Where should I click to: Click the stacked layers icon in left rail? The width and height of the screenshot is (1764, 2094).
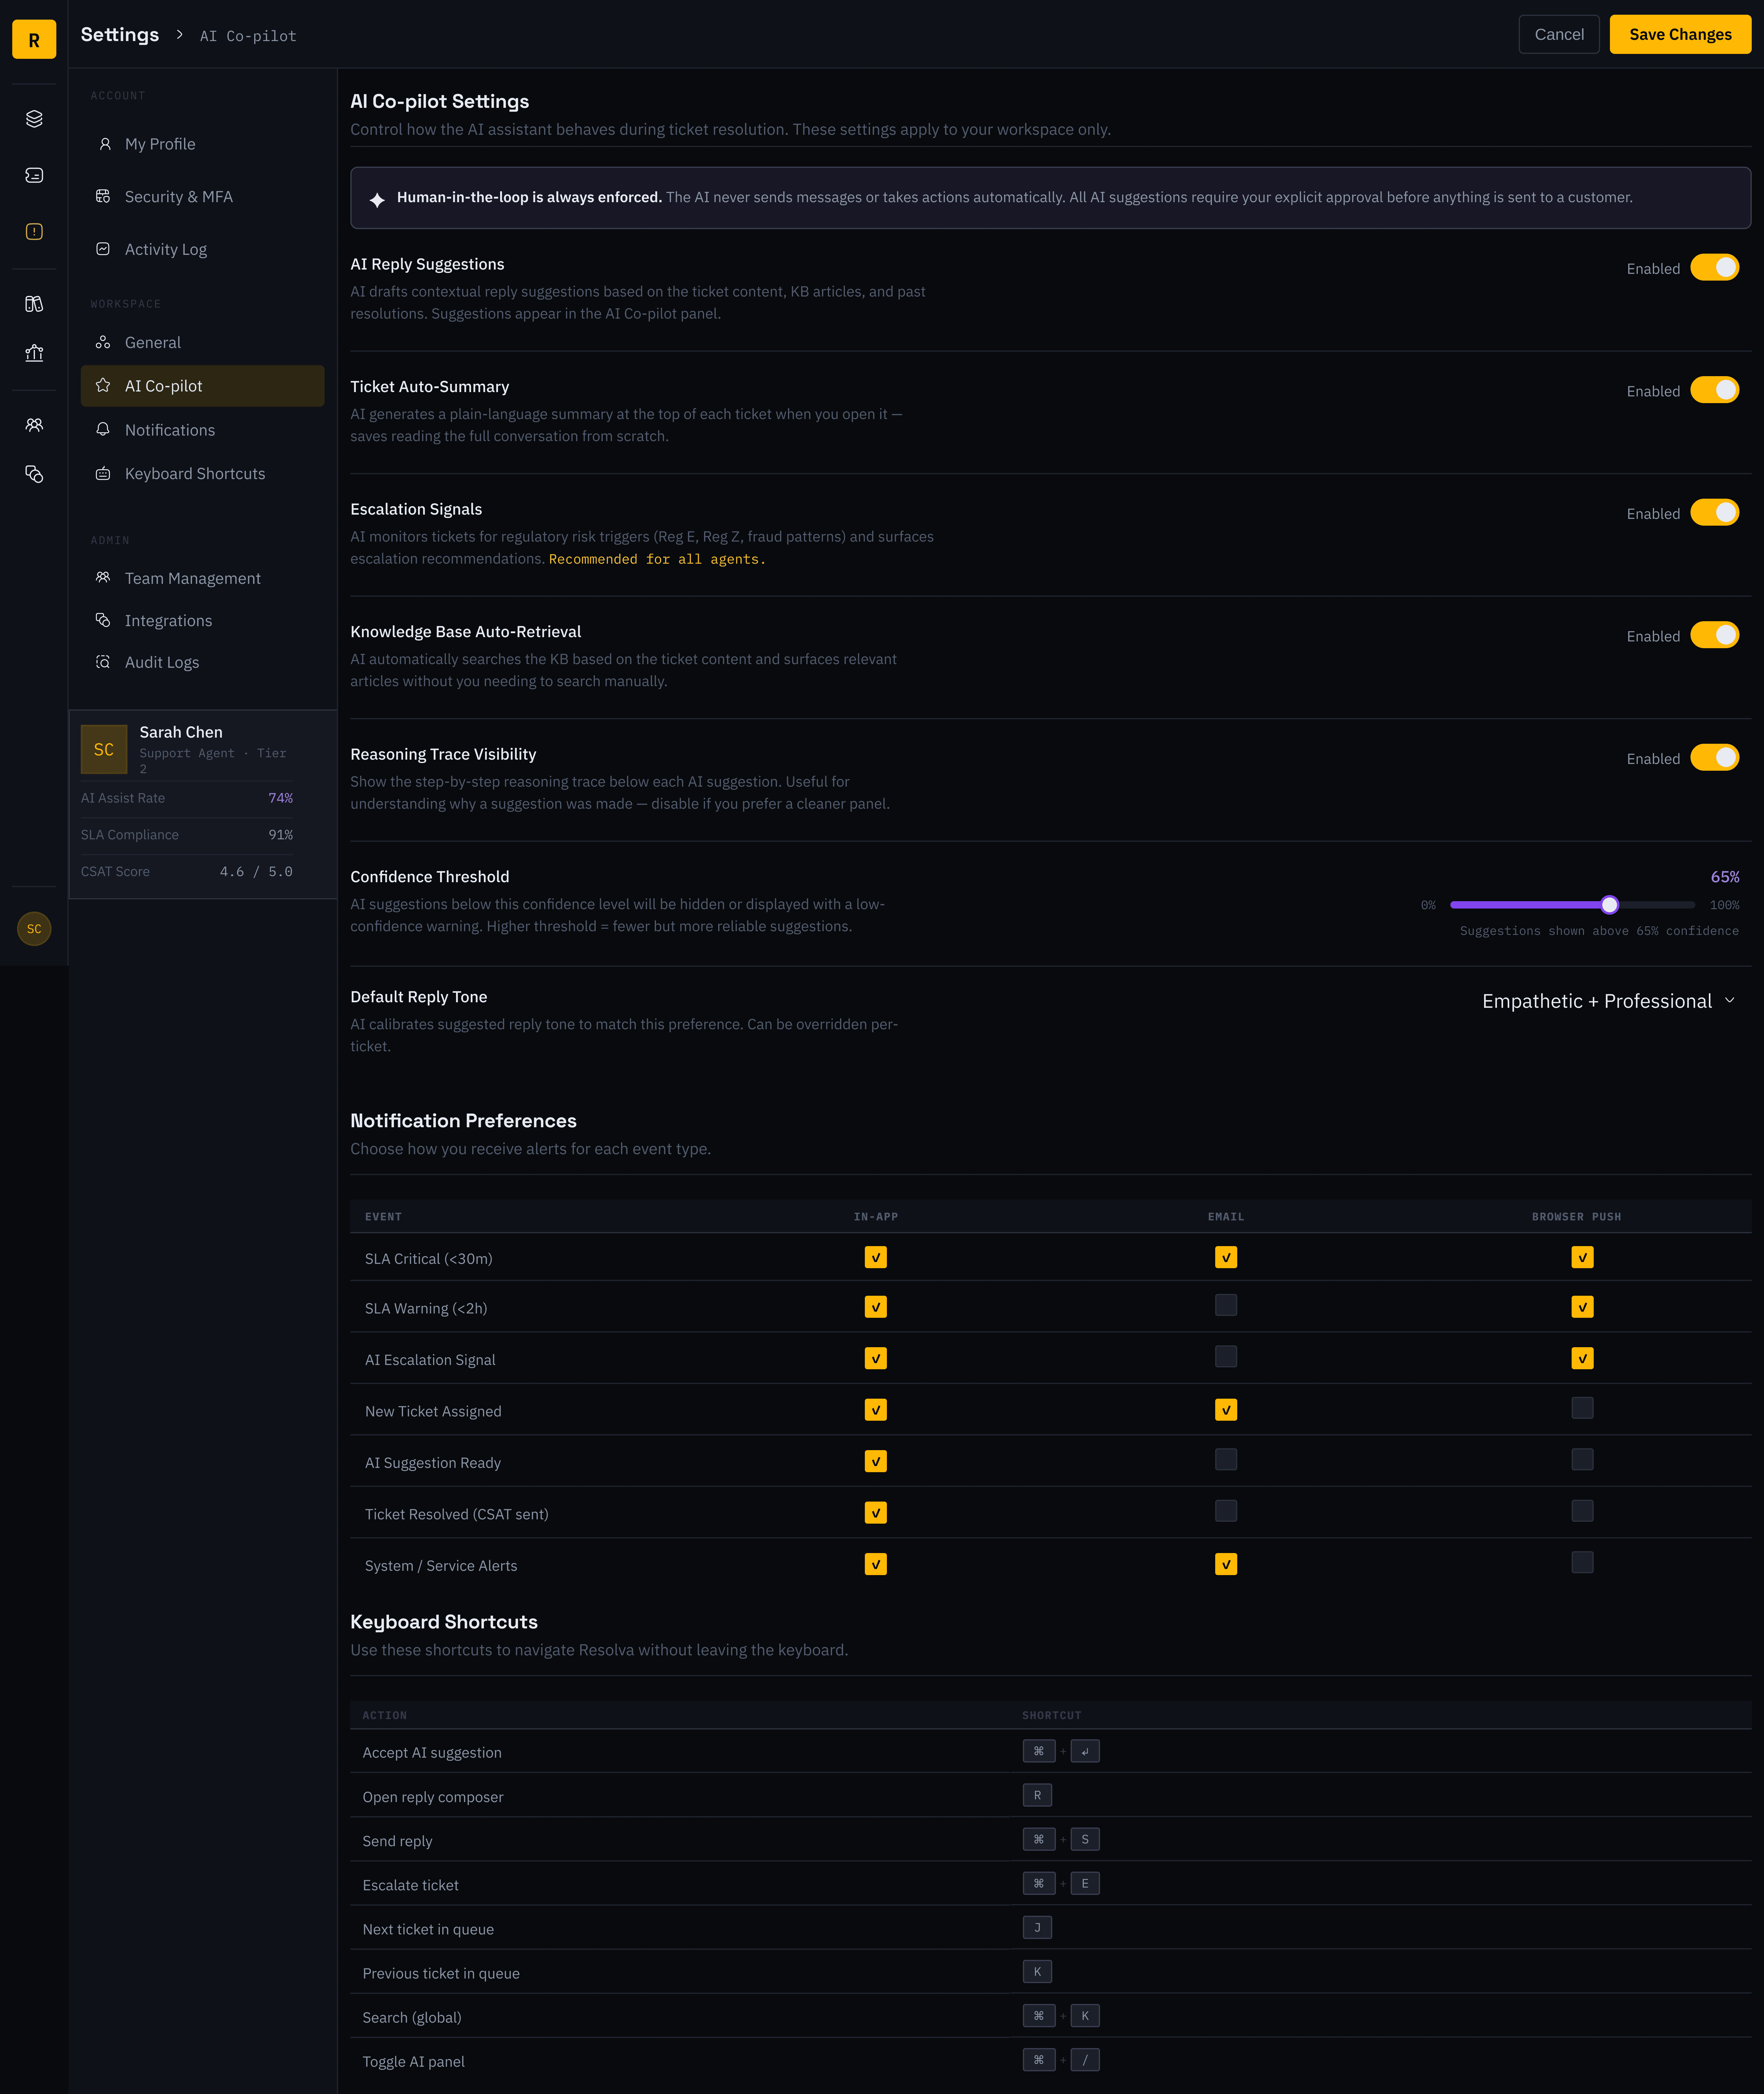pos(34,119)
